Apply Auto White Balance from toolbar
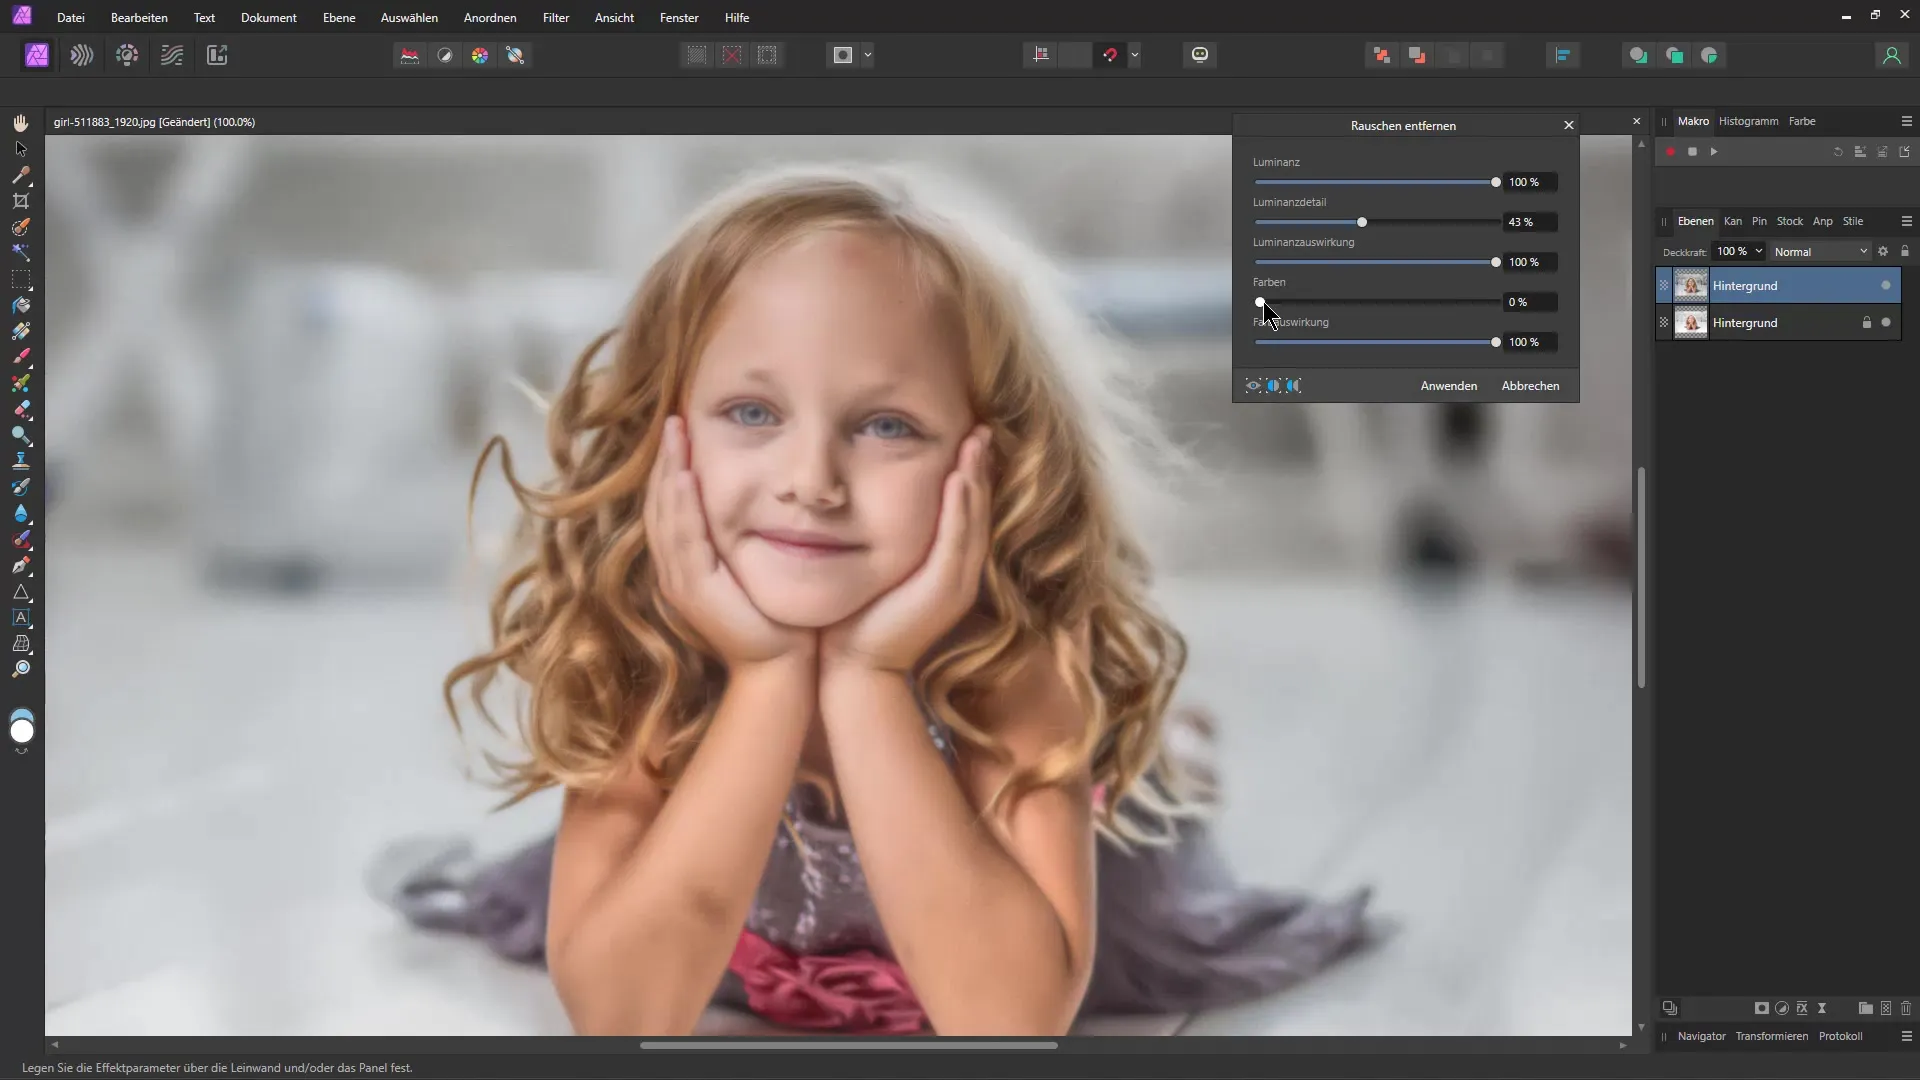1920x1080 pixels. click(x=515, y=56)
